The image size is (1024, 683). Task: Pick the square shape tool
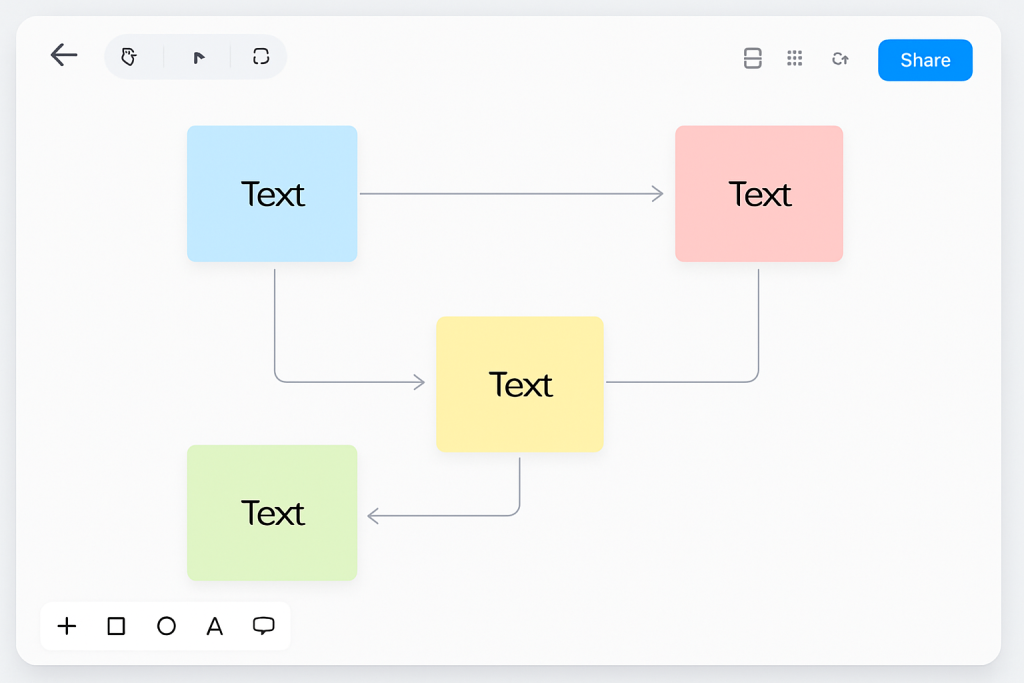[x=116, y=626]
